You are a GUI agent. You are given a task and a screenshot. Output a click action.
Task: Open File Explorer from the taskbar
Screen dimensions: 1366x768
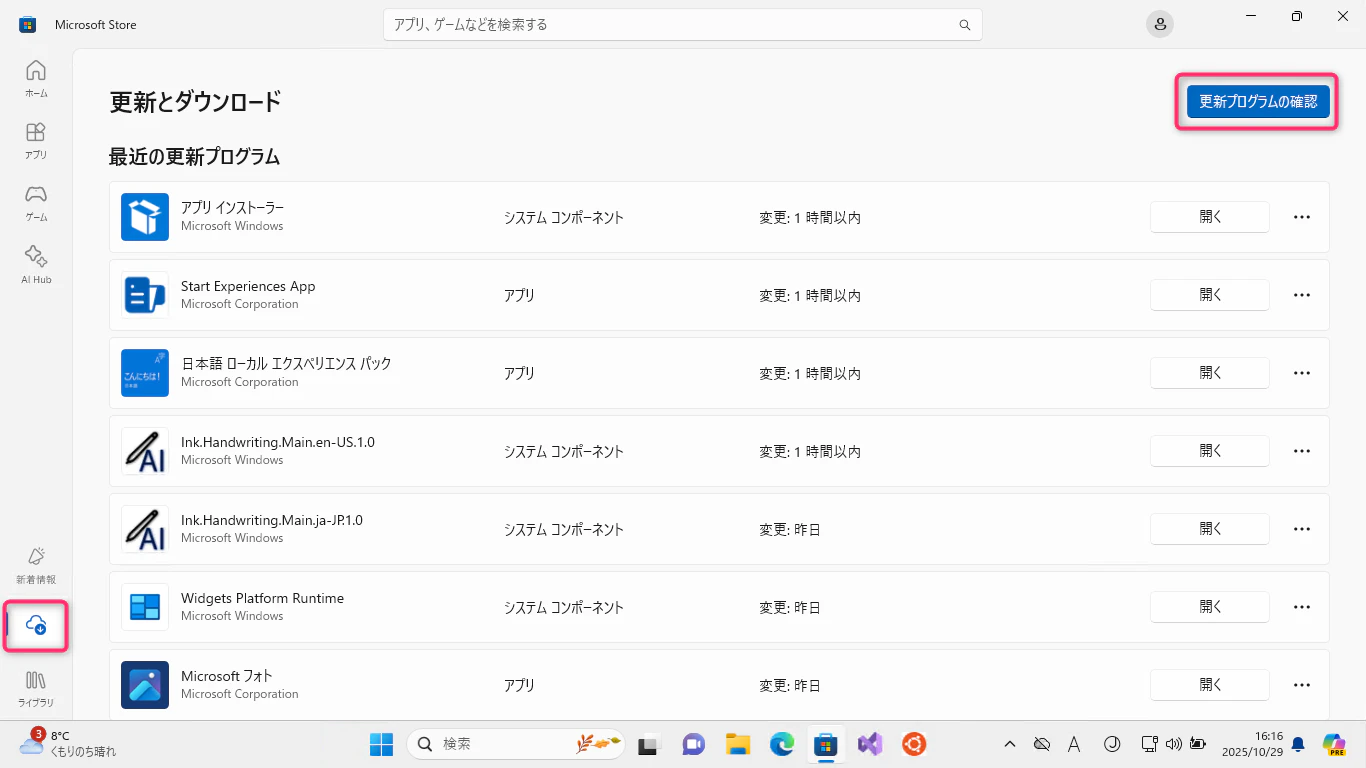738,744
